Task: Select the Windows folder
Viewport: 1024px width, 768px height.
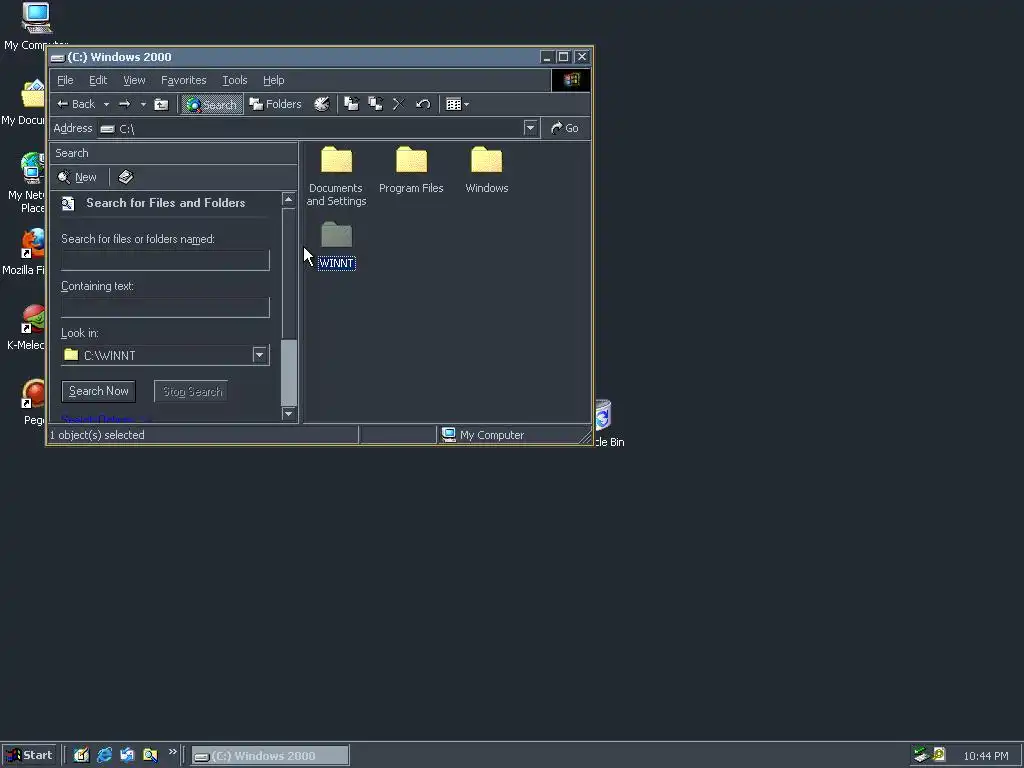Action: coord(487,170)
